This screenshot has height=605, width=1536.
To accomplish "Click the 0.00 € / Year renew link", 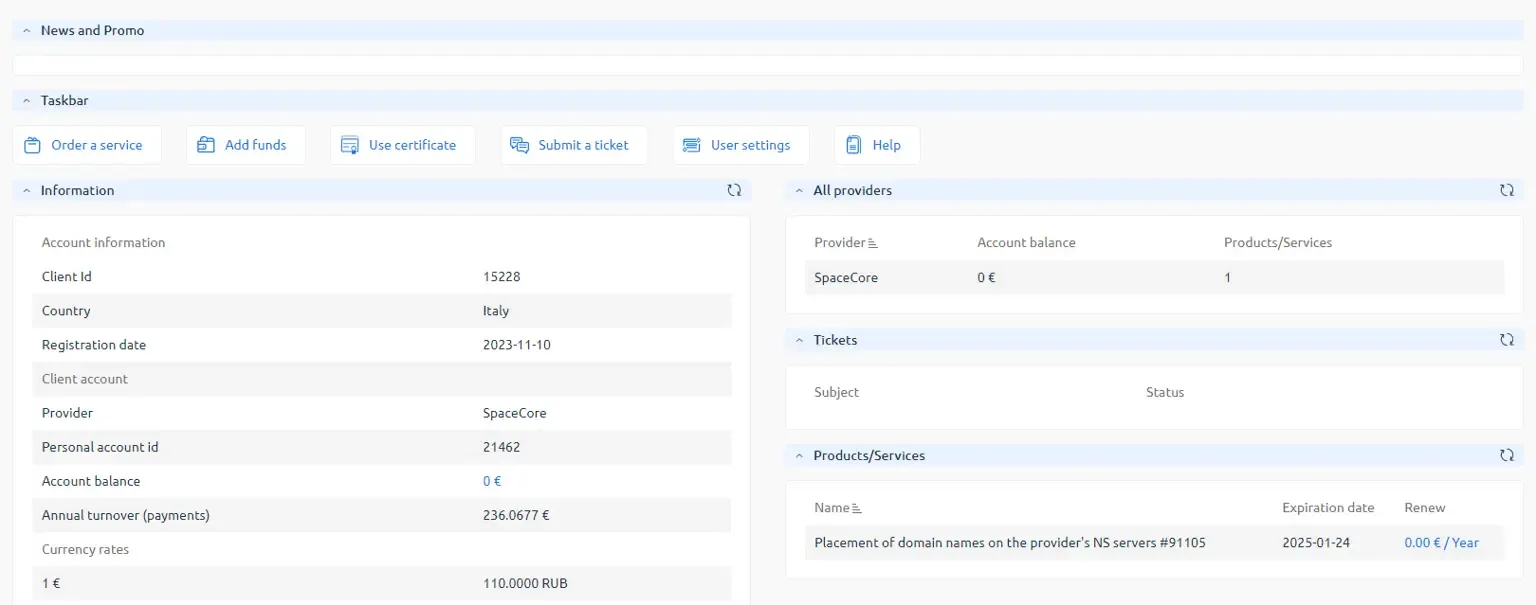I will [x=1441, y=542].
